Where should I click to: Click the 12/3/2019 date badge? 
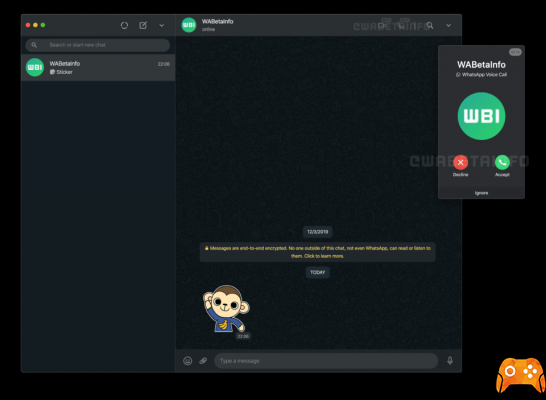pos(318,232)
